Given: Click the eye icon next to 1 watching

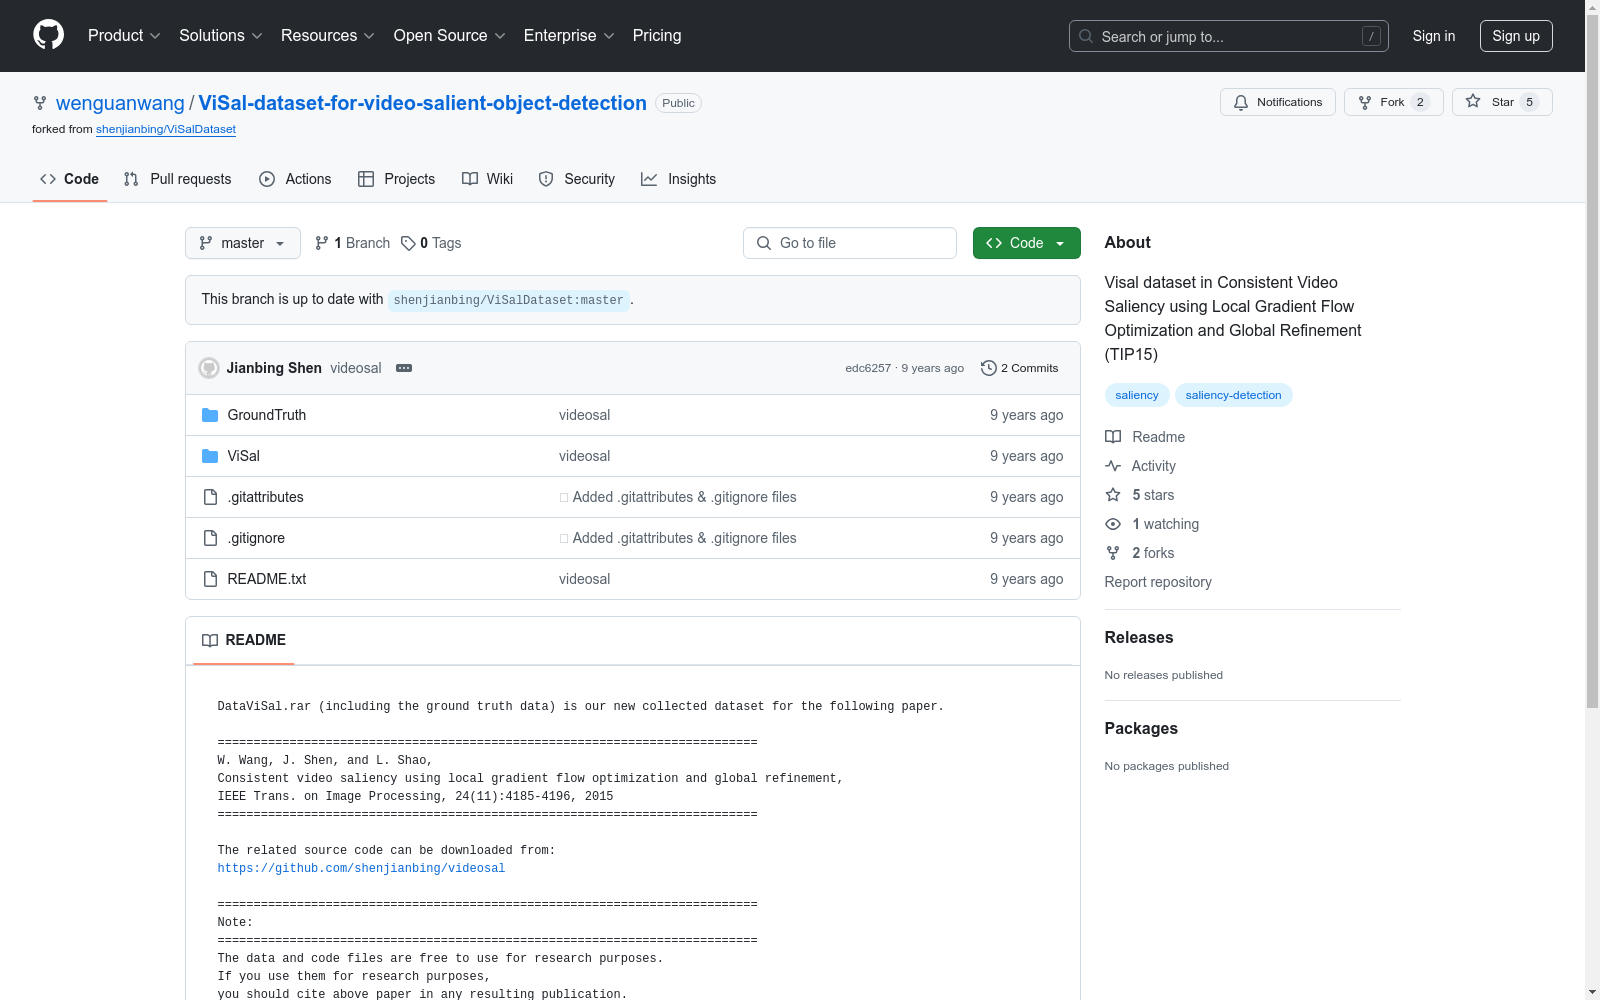Looking at the screenshot, I should (1113, 524).
